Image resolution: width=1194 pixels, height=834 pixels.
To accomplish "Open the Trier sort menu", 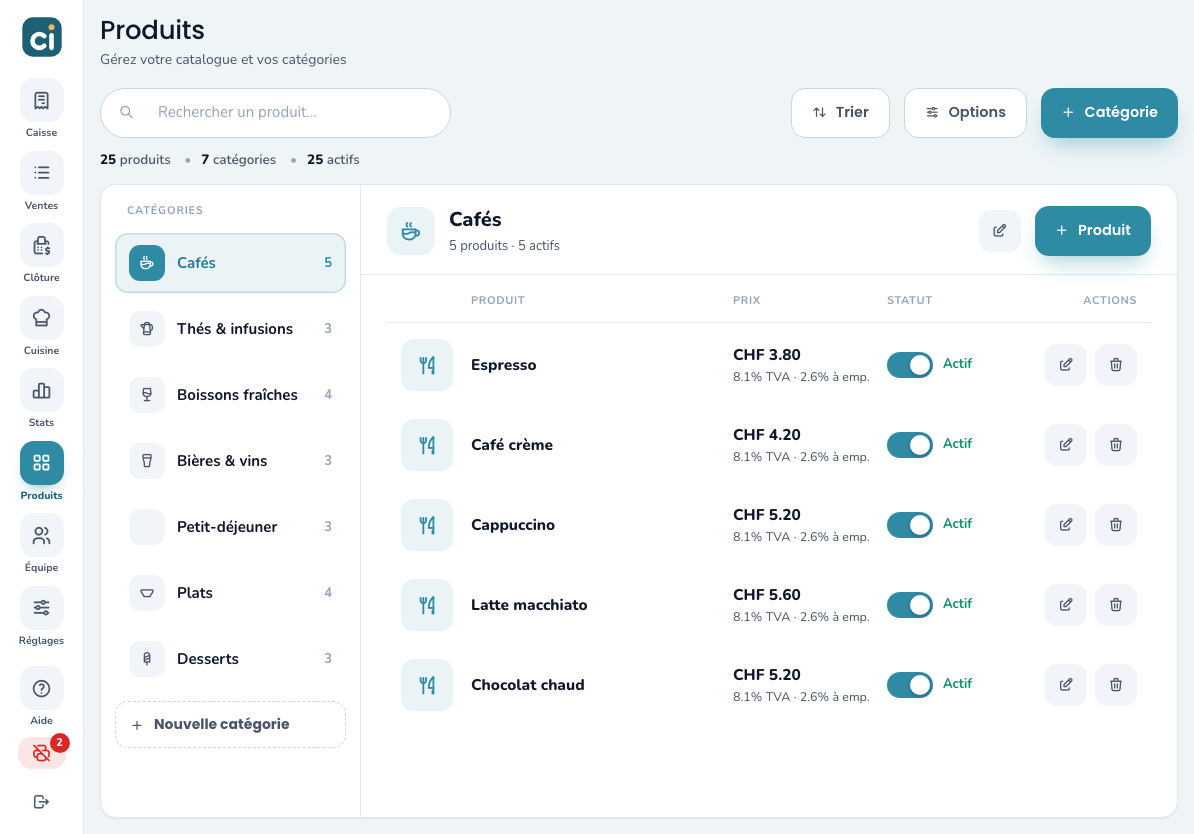I will (841, 113).
